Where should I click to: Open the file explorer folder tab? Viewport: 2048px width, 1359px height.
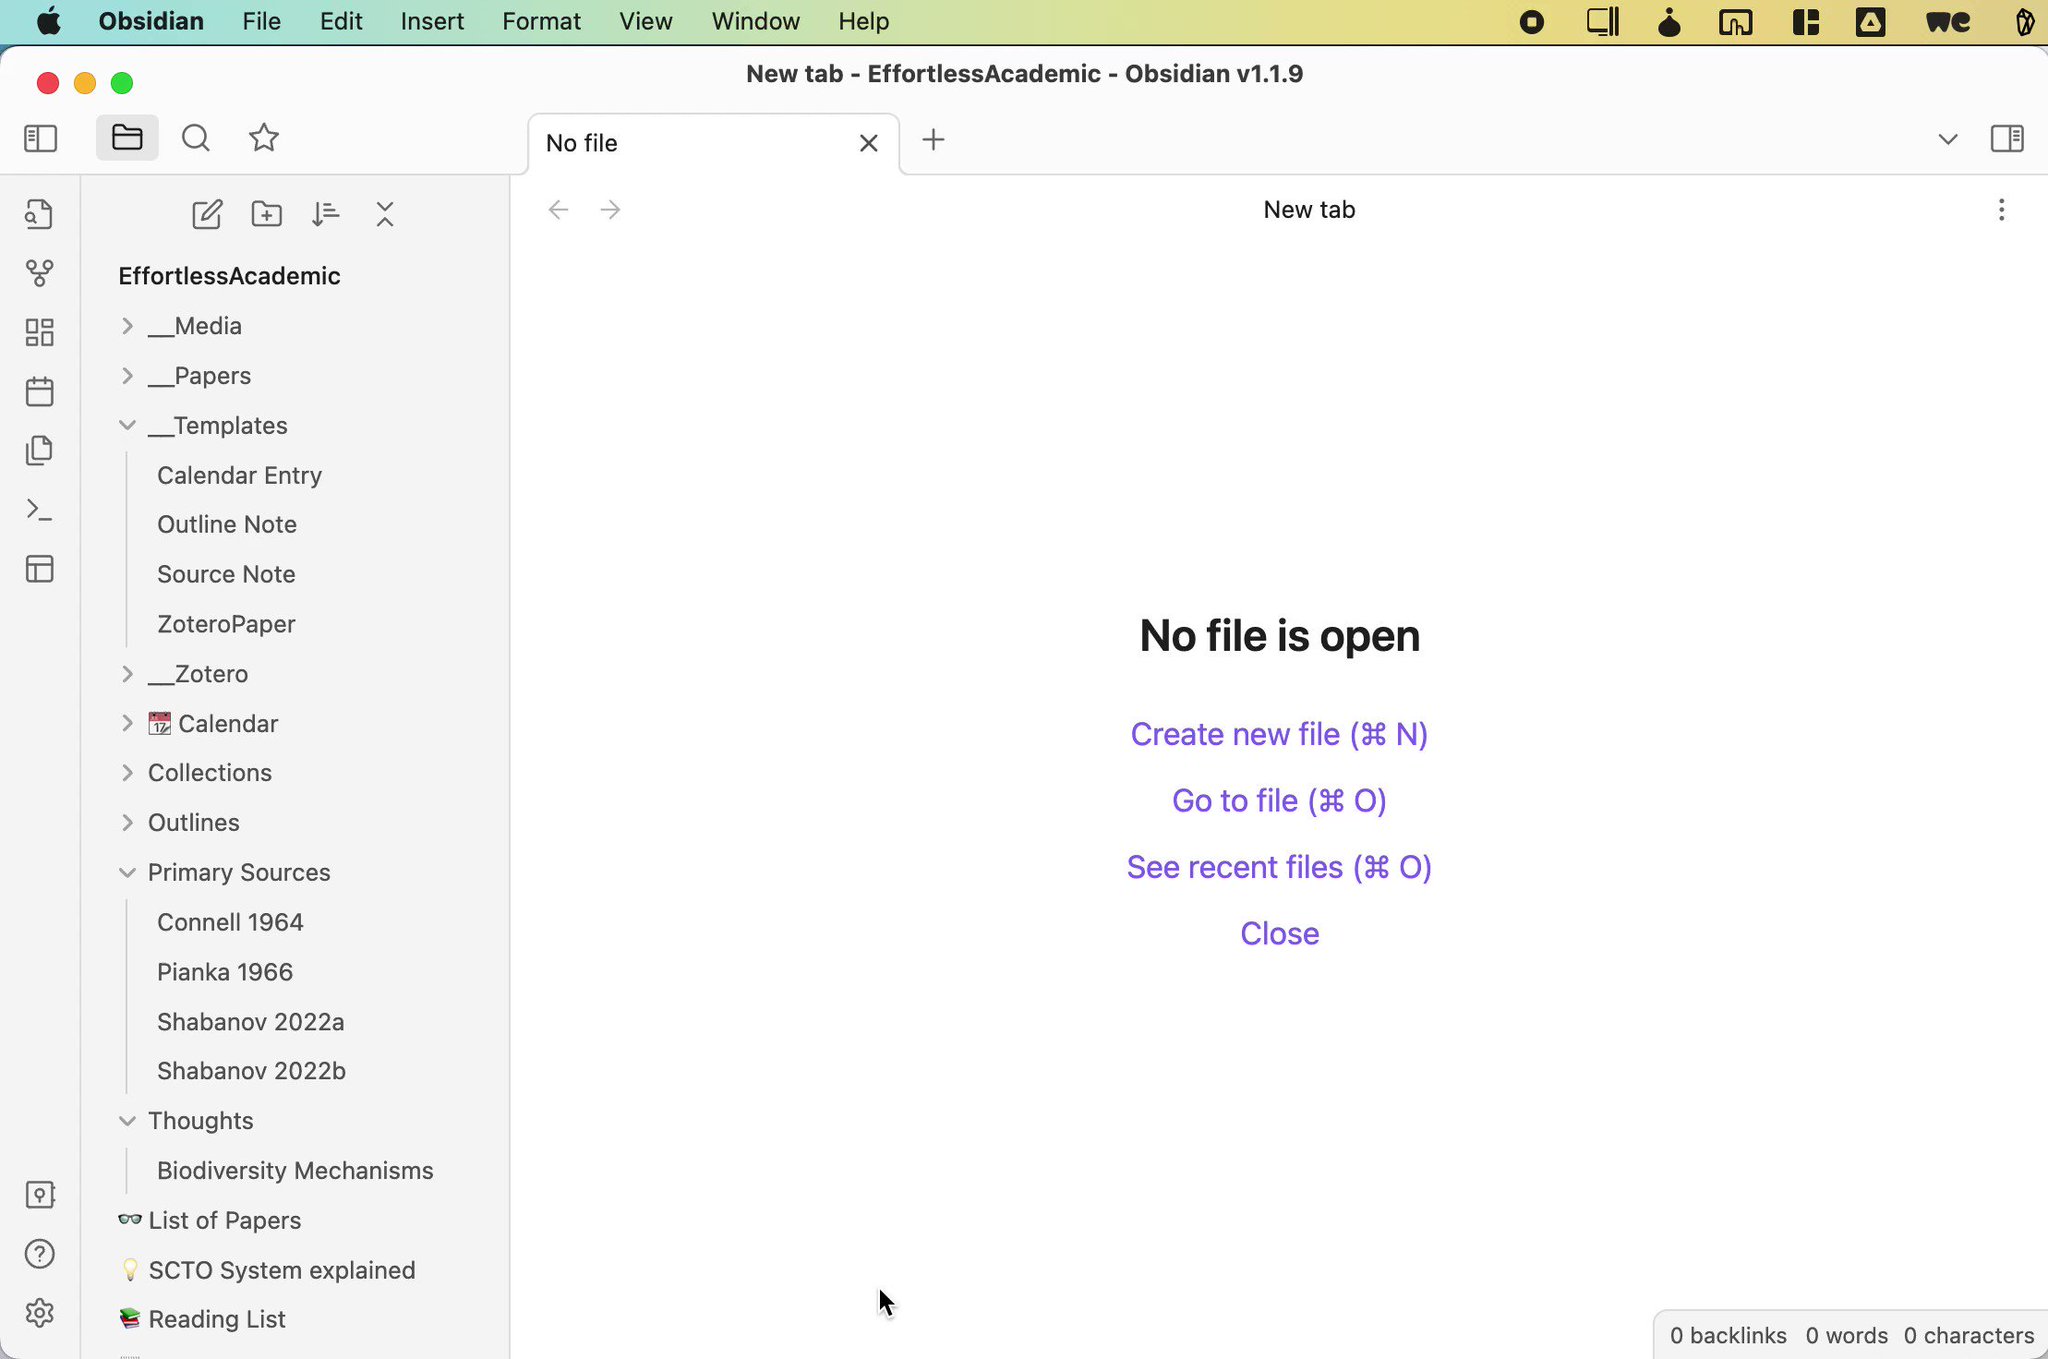tap(127, 137)
